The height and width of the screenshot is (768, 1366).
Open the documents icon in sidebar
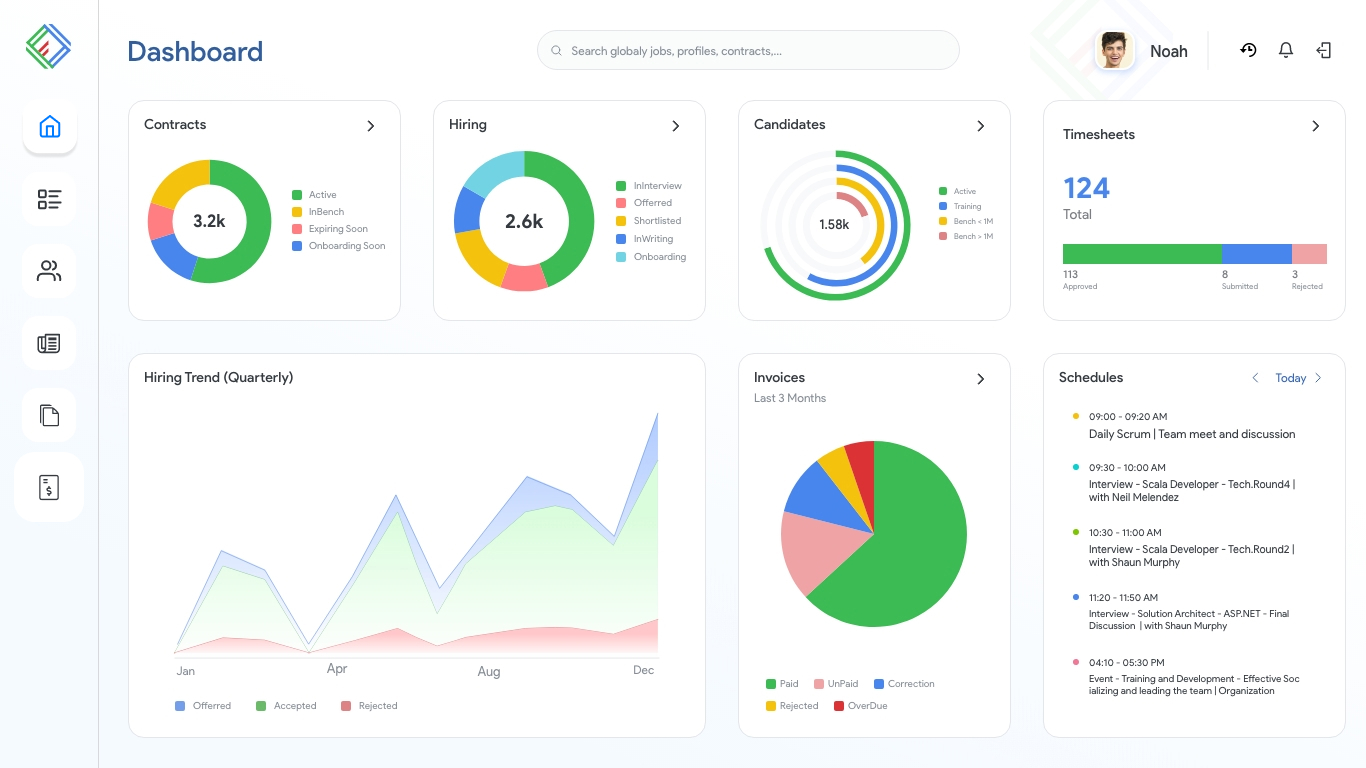point(49,415)
